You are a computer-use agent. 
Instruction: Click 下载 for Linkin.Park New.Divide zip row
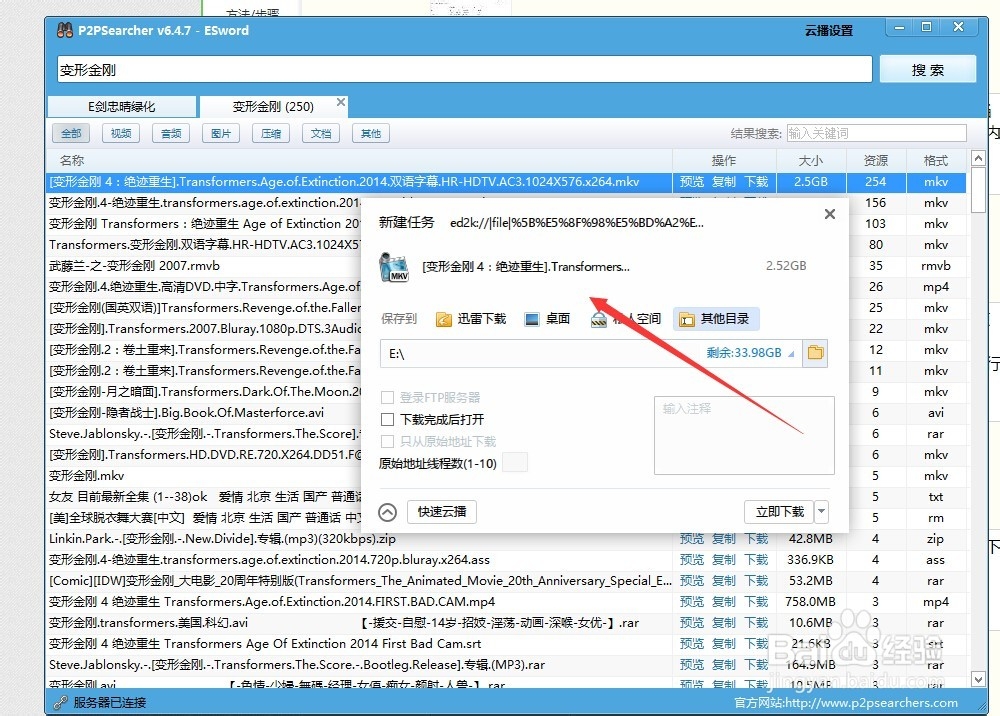(x=756, y=539)
